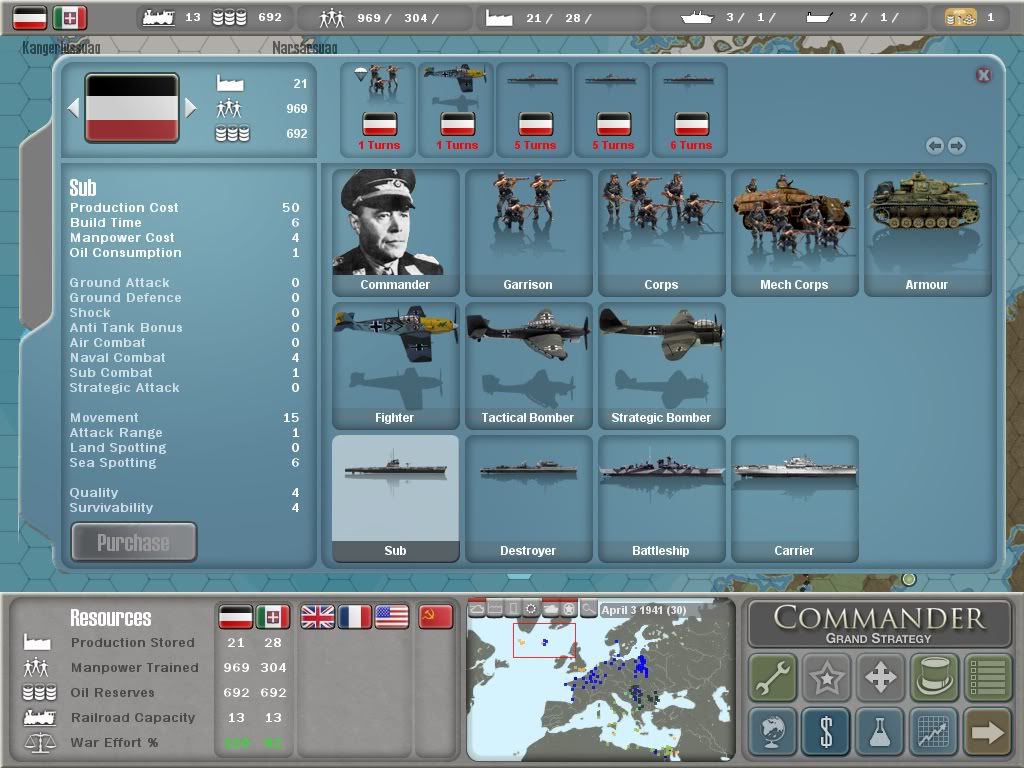Screen dimensions: 1024x768
Task: Click the end turn arrow button
Action: 987,731
